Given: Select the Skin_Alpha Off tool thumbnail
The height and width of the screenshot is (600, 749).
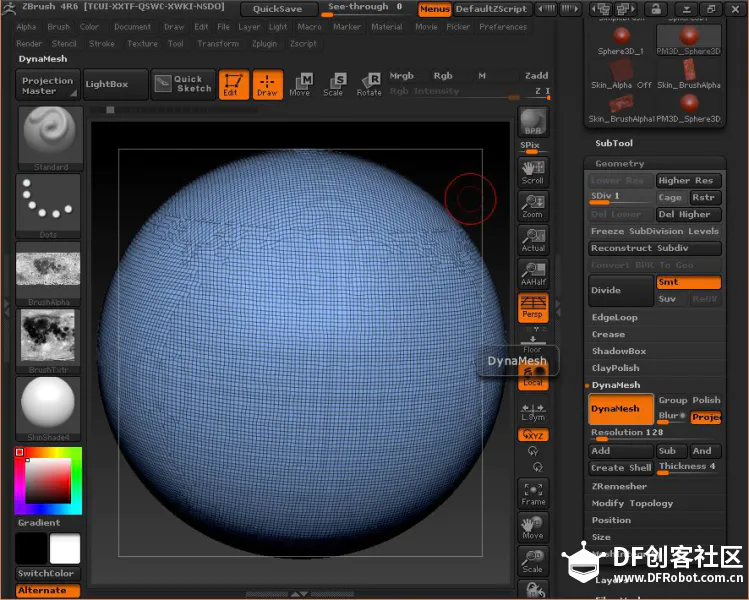Looking at the screenshot, I should 621,74.
